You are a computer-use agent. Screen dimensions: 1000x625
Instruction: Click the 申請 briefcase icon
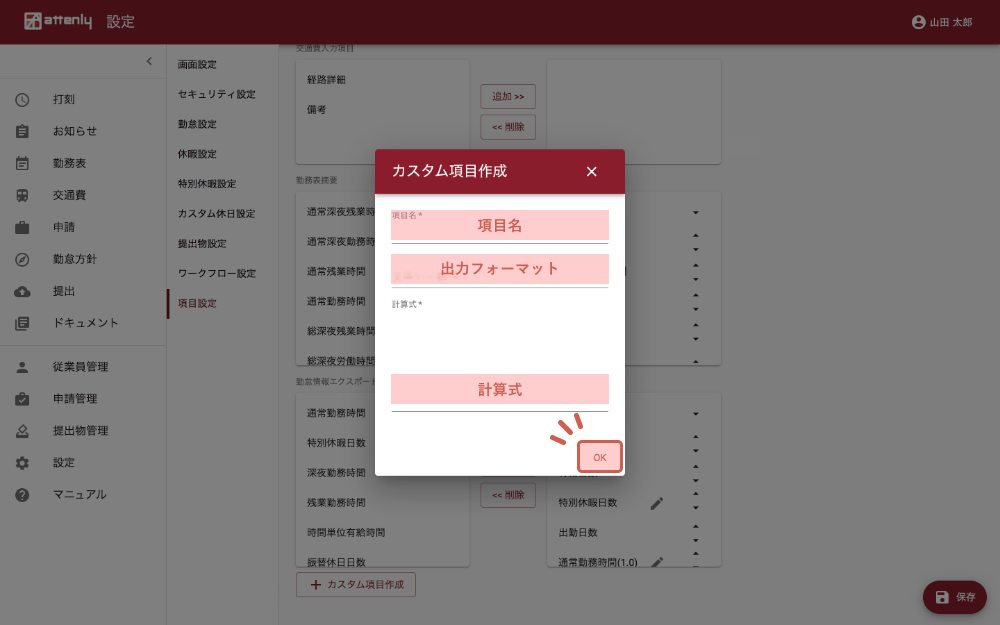pyautogui.click(x=22, y=227)
